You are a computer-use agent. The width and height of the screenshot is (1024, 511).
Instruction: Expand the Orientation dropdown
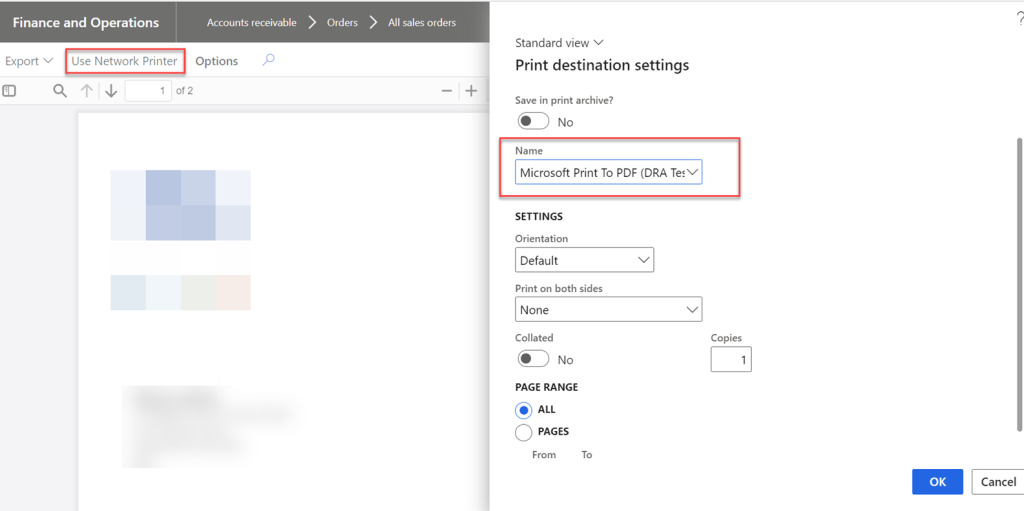584,260
